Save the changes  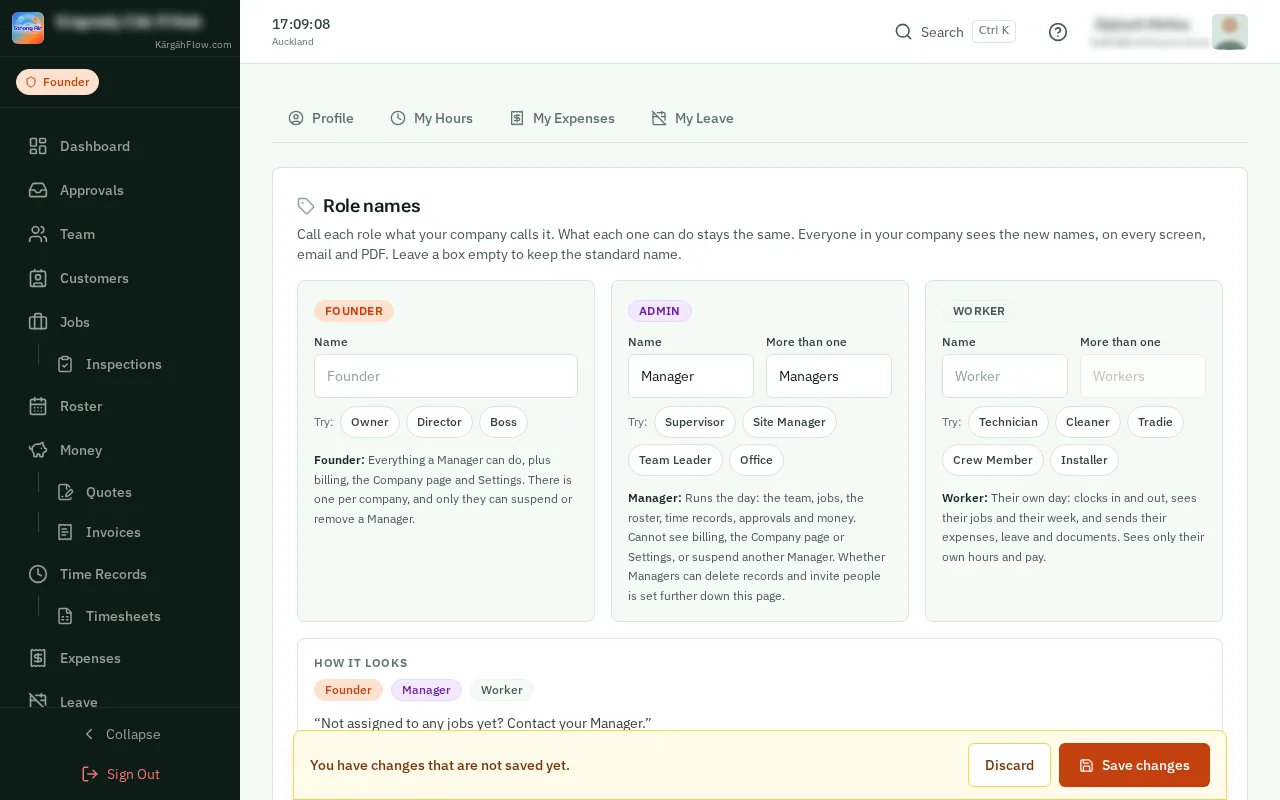tap(1134, 765)
